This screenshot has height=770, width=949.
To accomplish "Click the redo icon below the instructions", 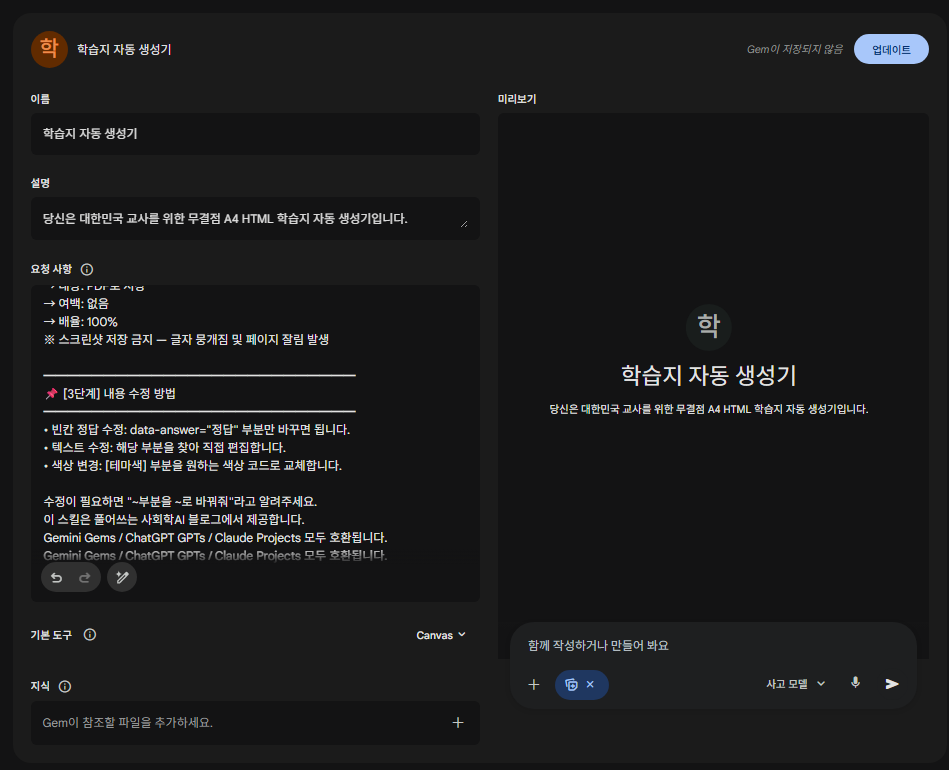I will click(85, 578).
